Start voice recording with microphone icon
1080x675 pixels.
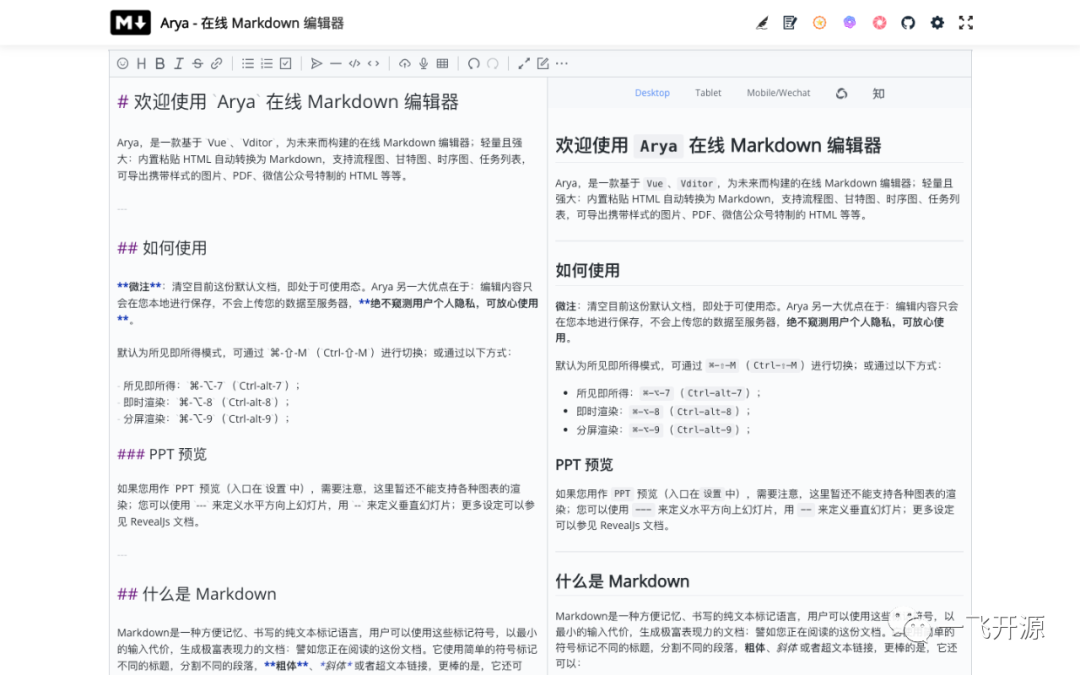click(x=424, y=63)
